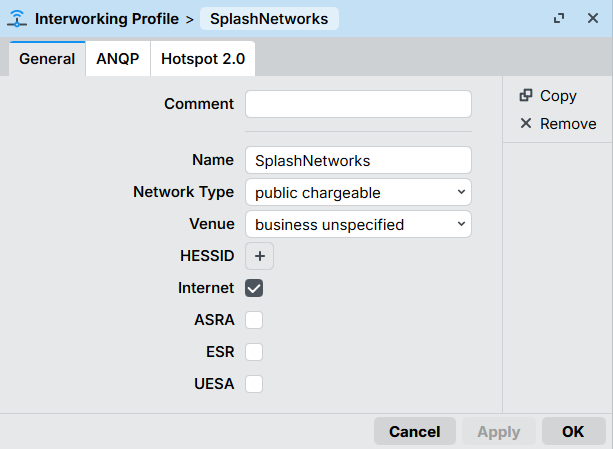Confirm with the OK button
Image resolution: width=613 pixels, height=449 pixels.
573,432
